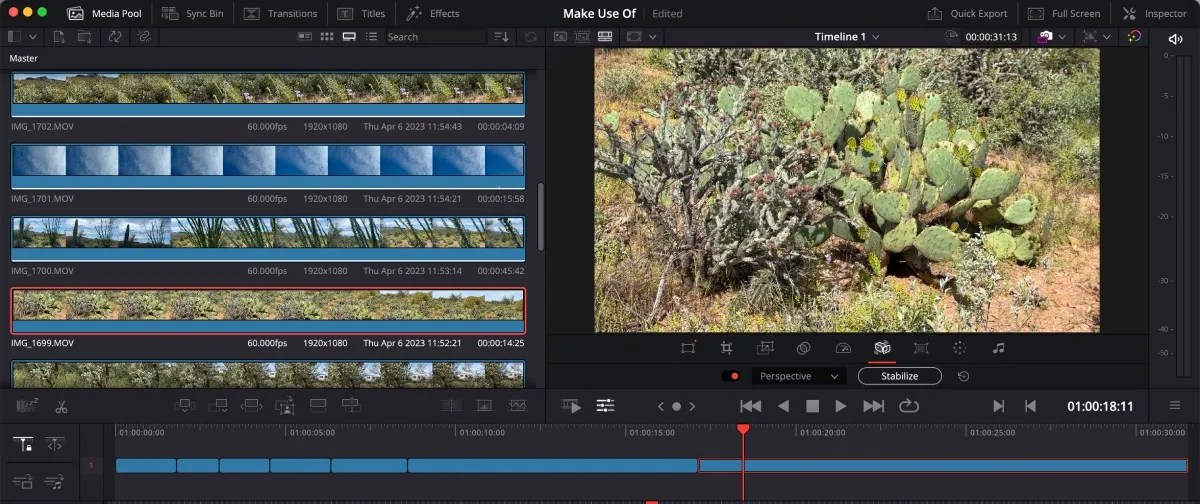1200x504 pixels.
Task: Click the relink media chain icon
Action: tap(144, 36)
